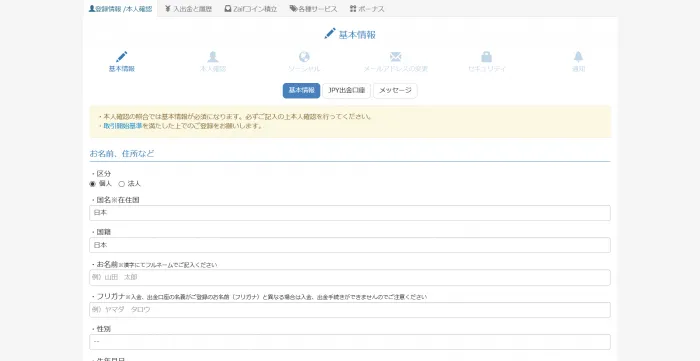Click the lock icon for セキュリティ
This screenshot has height=361, width=700.
(x=487, y=57)
